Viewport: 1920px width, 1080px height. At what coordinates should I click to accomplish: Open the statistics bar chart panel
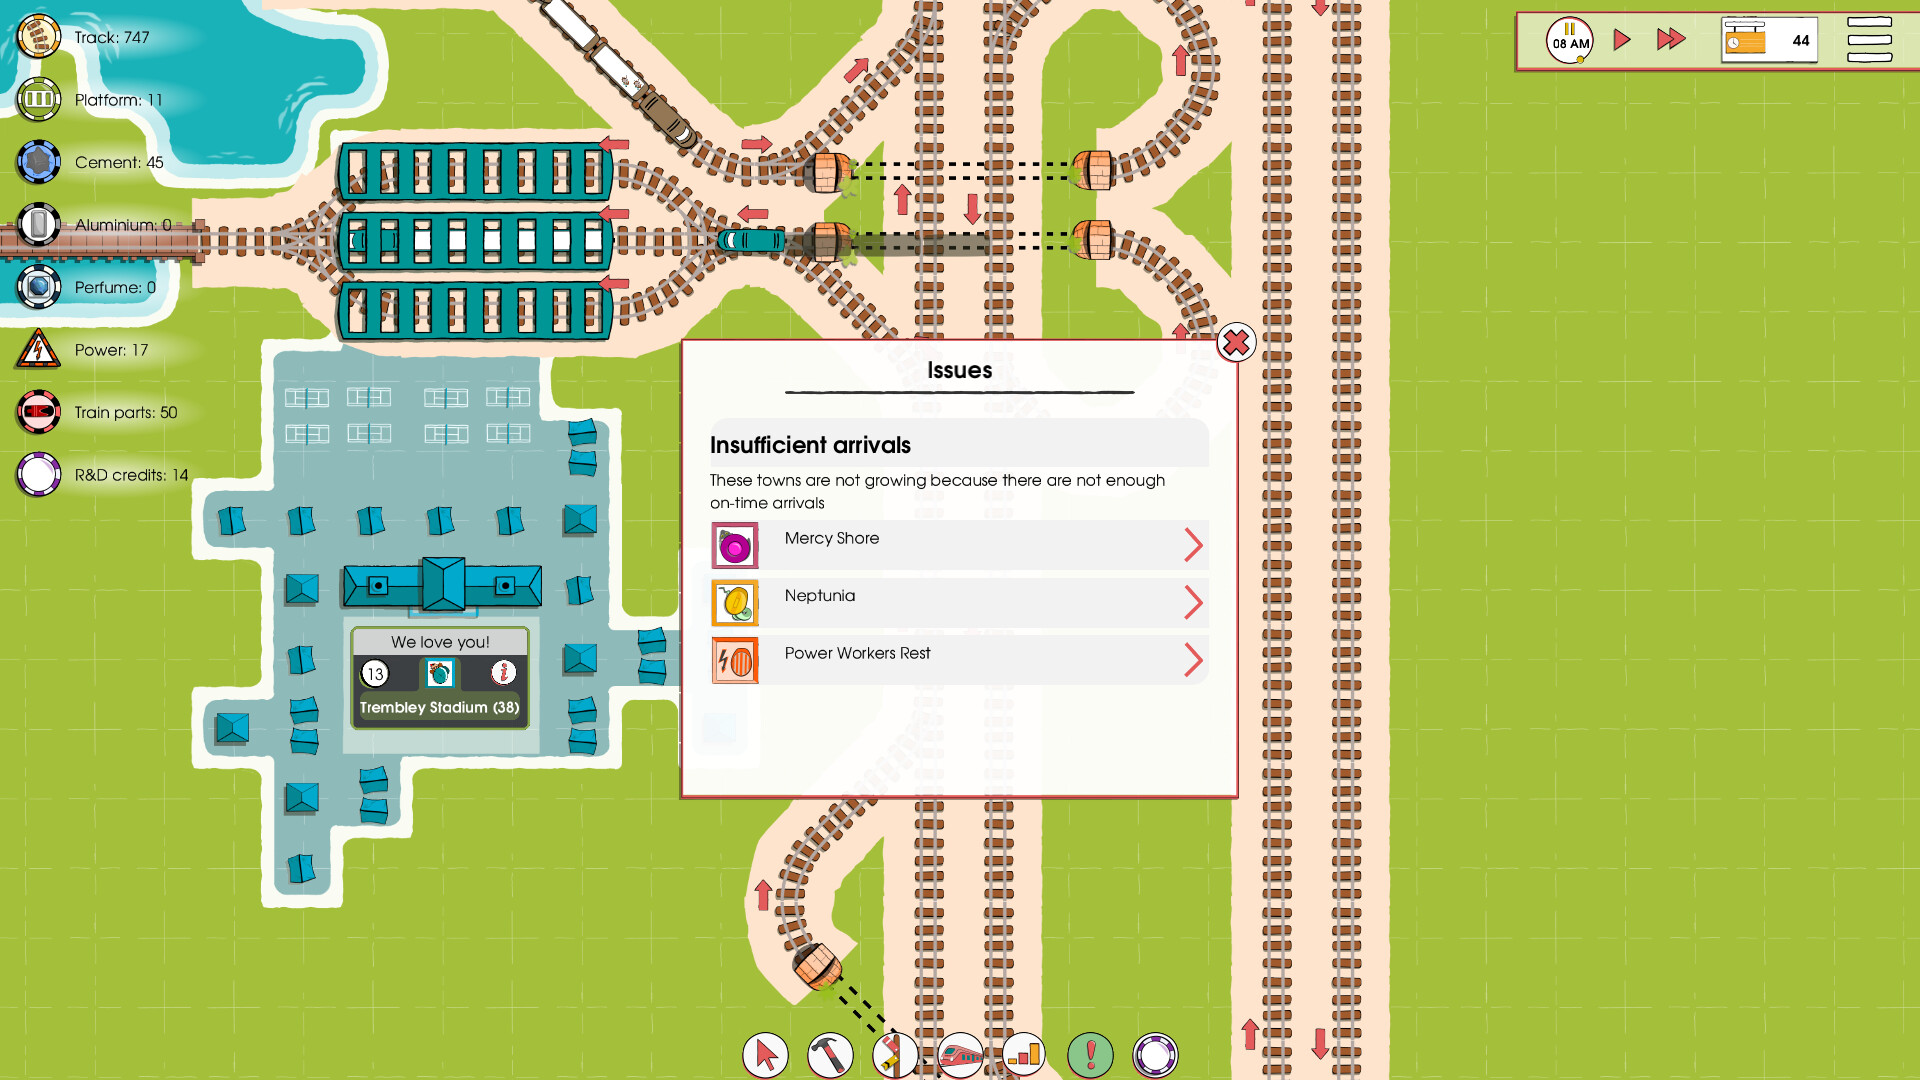1025,1055
